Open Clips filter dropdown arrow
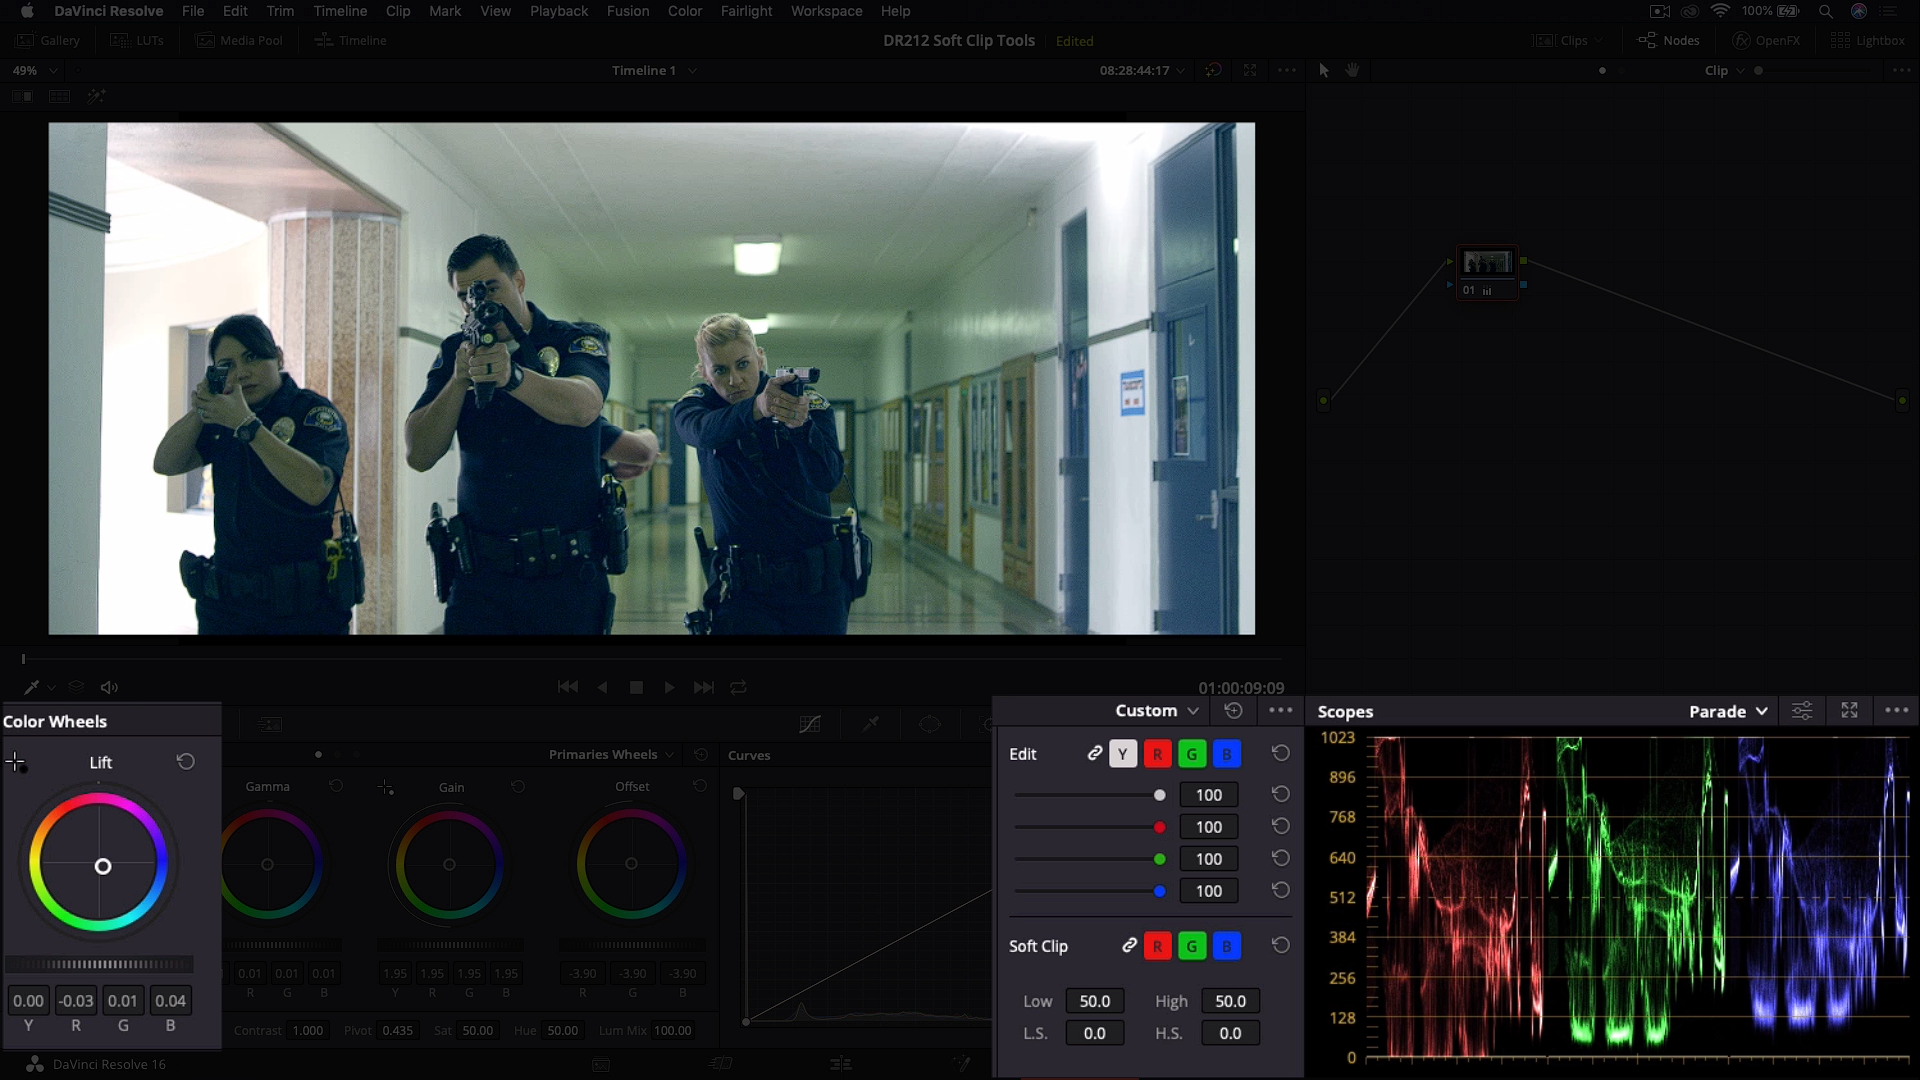1920x1080 pixels. click(1599, 41)
